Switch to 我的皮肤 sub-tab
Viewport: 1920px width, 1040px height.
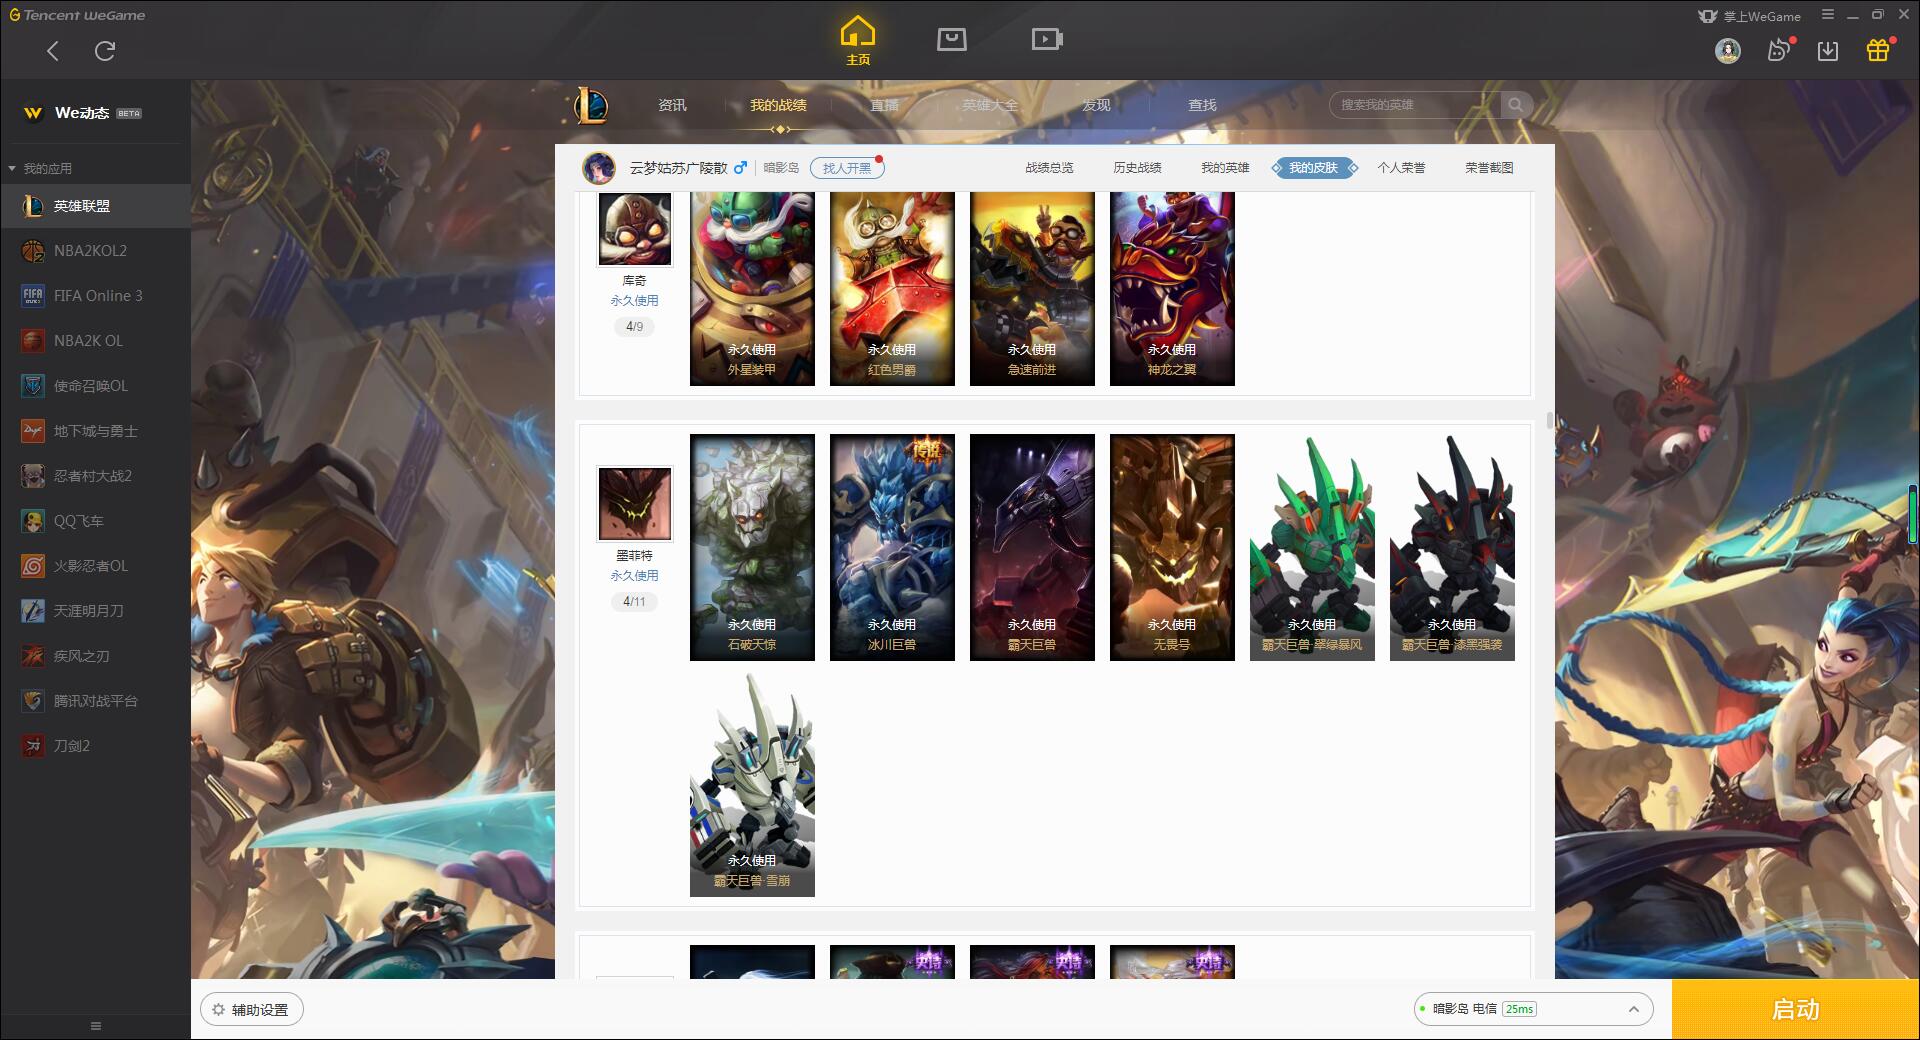coord(1314,168)
